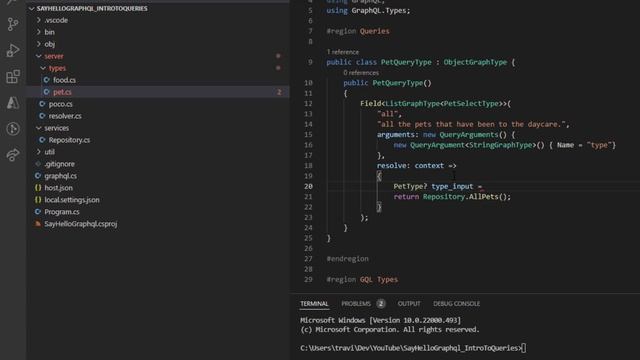
Task: Expand the bin folder
Action: point(49,32)
